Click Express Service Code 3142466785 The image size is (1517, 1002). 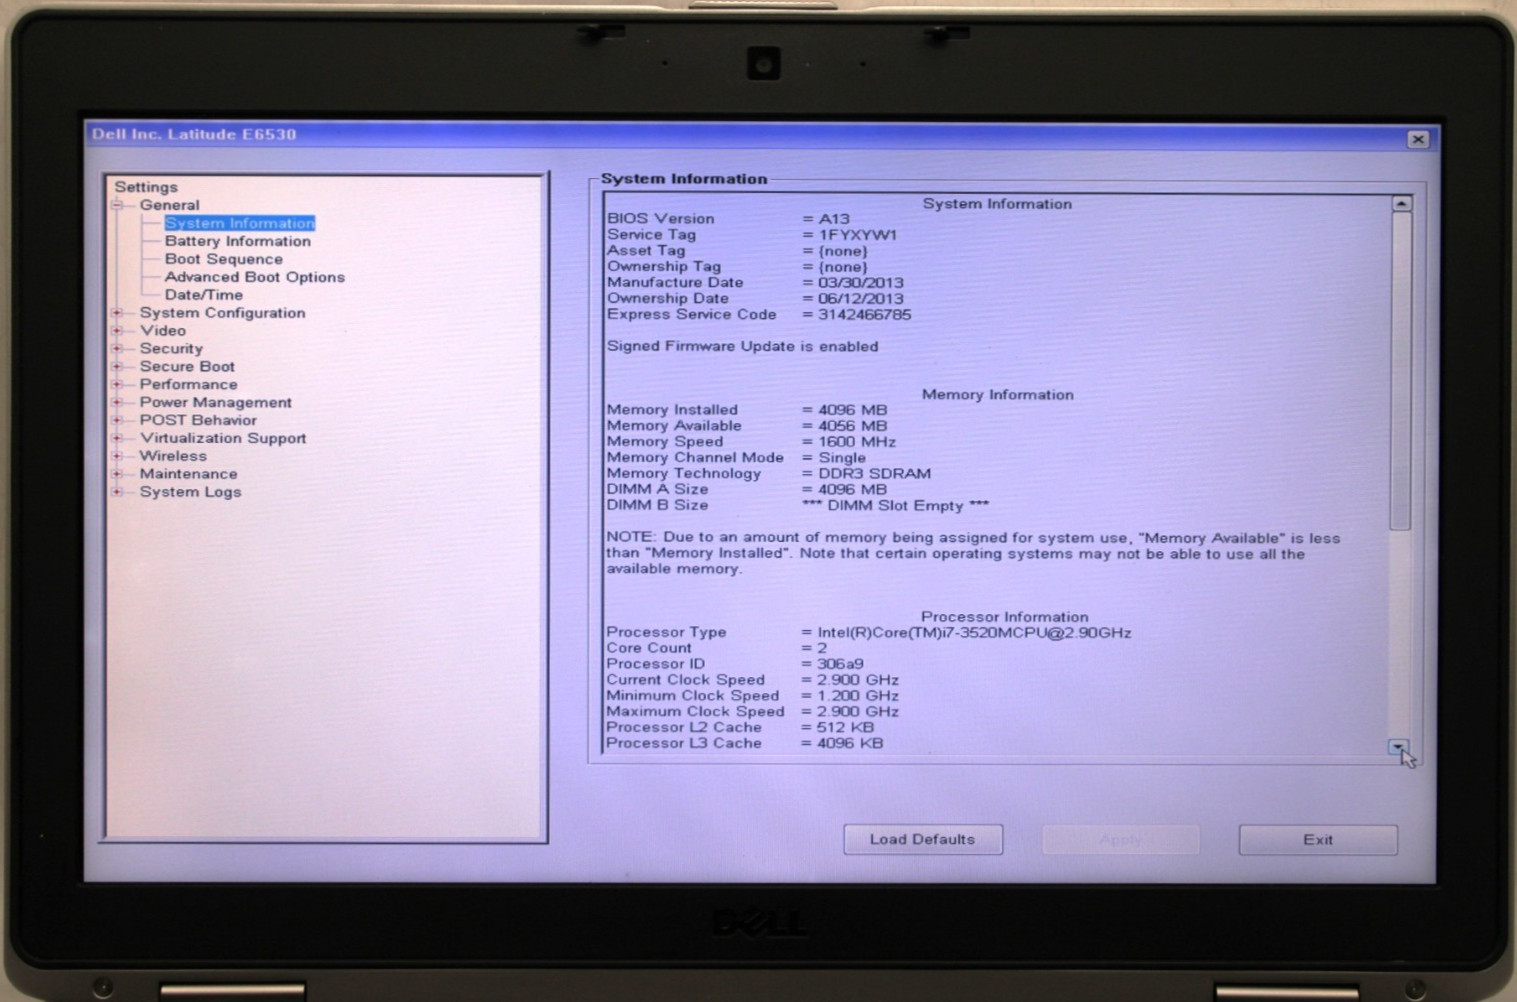pos(865,315)
